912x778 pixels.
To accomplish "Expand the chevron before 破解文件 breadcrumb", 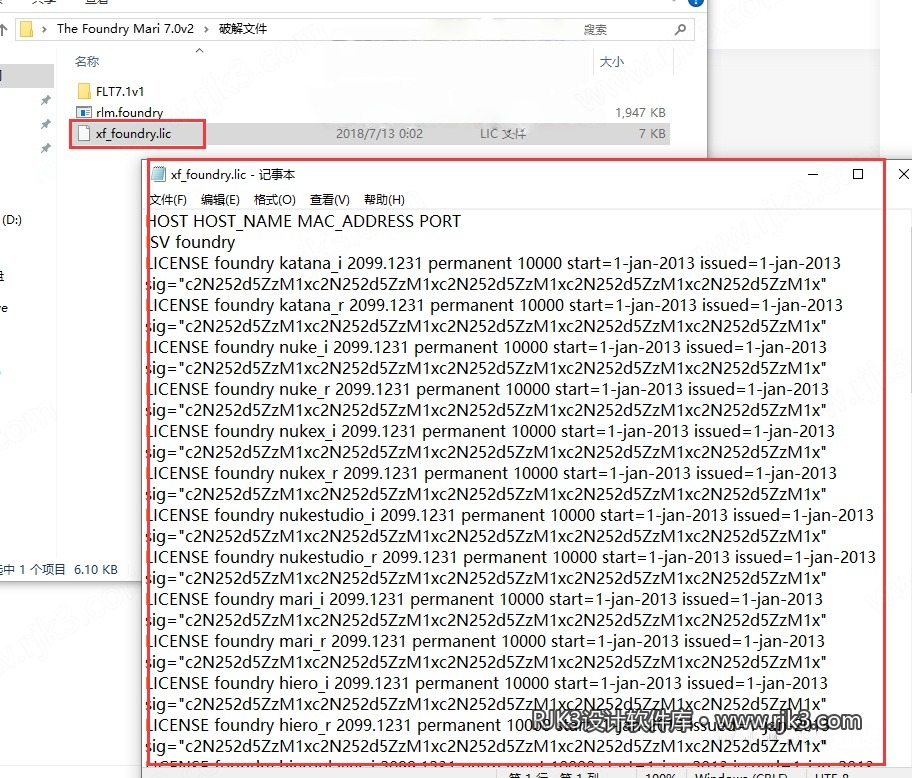I will [206, 29].
